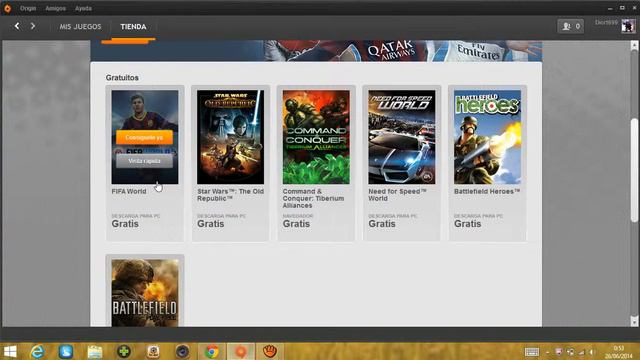Click Gratis price under Need for Speed World
Image resolution: width=640 pixels, height=360 pixels.
[382, 224]
